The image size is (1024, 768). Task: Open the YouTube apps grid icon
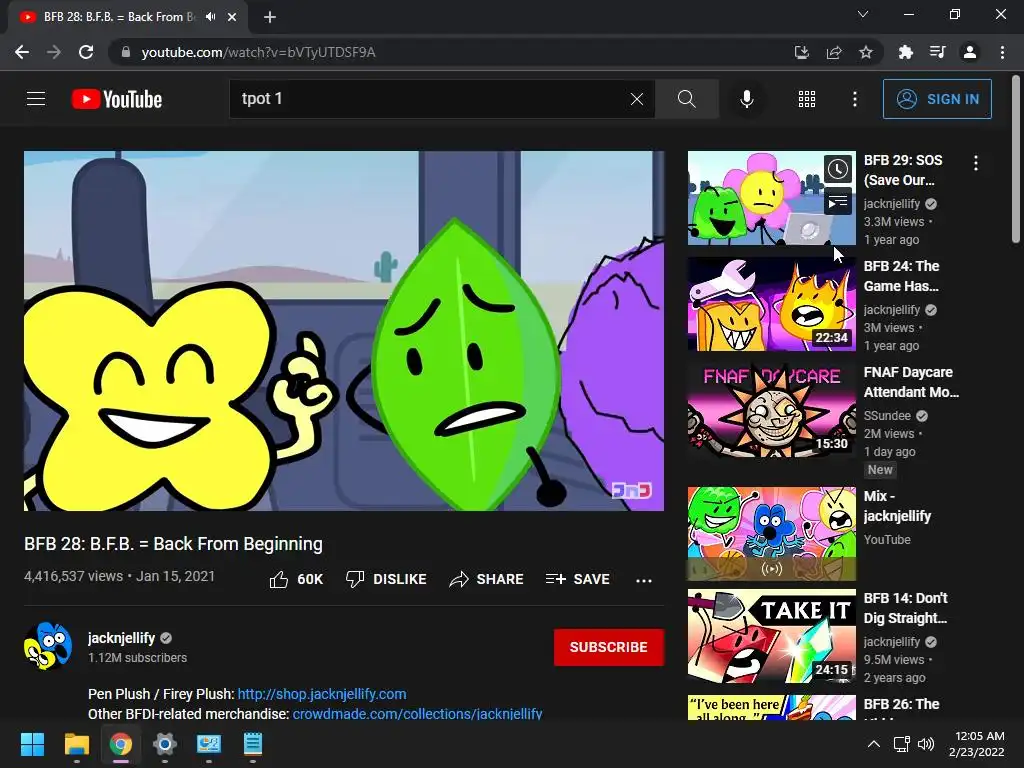point(807,99)
